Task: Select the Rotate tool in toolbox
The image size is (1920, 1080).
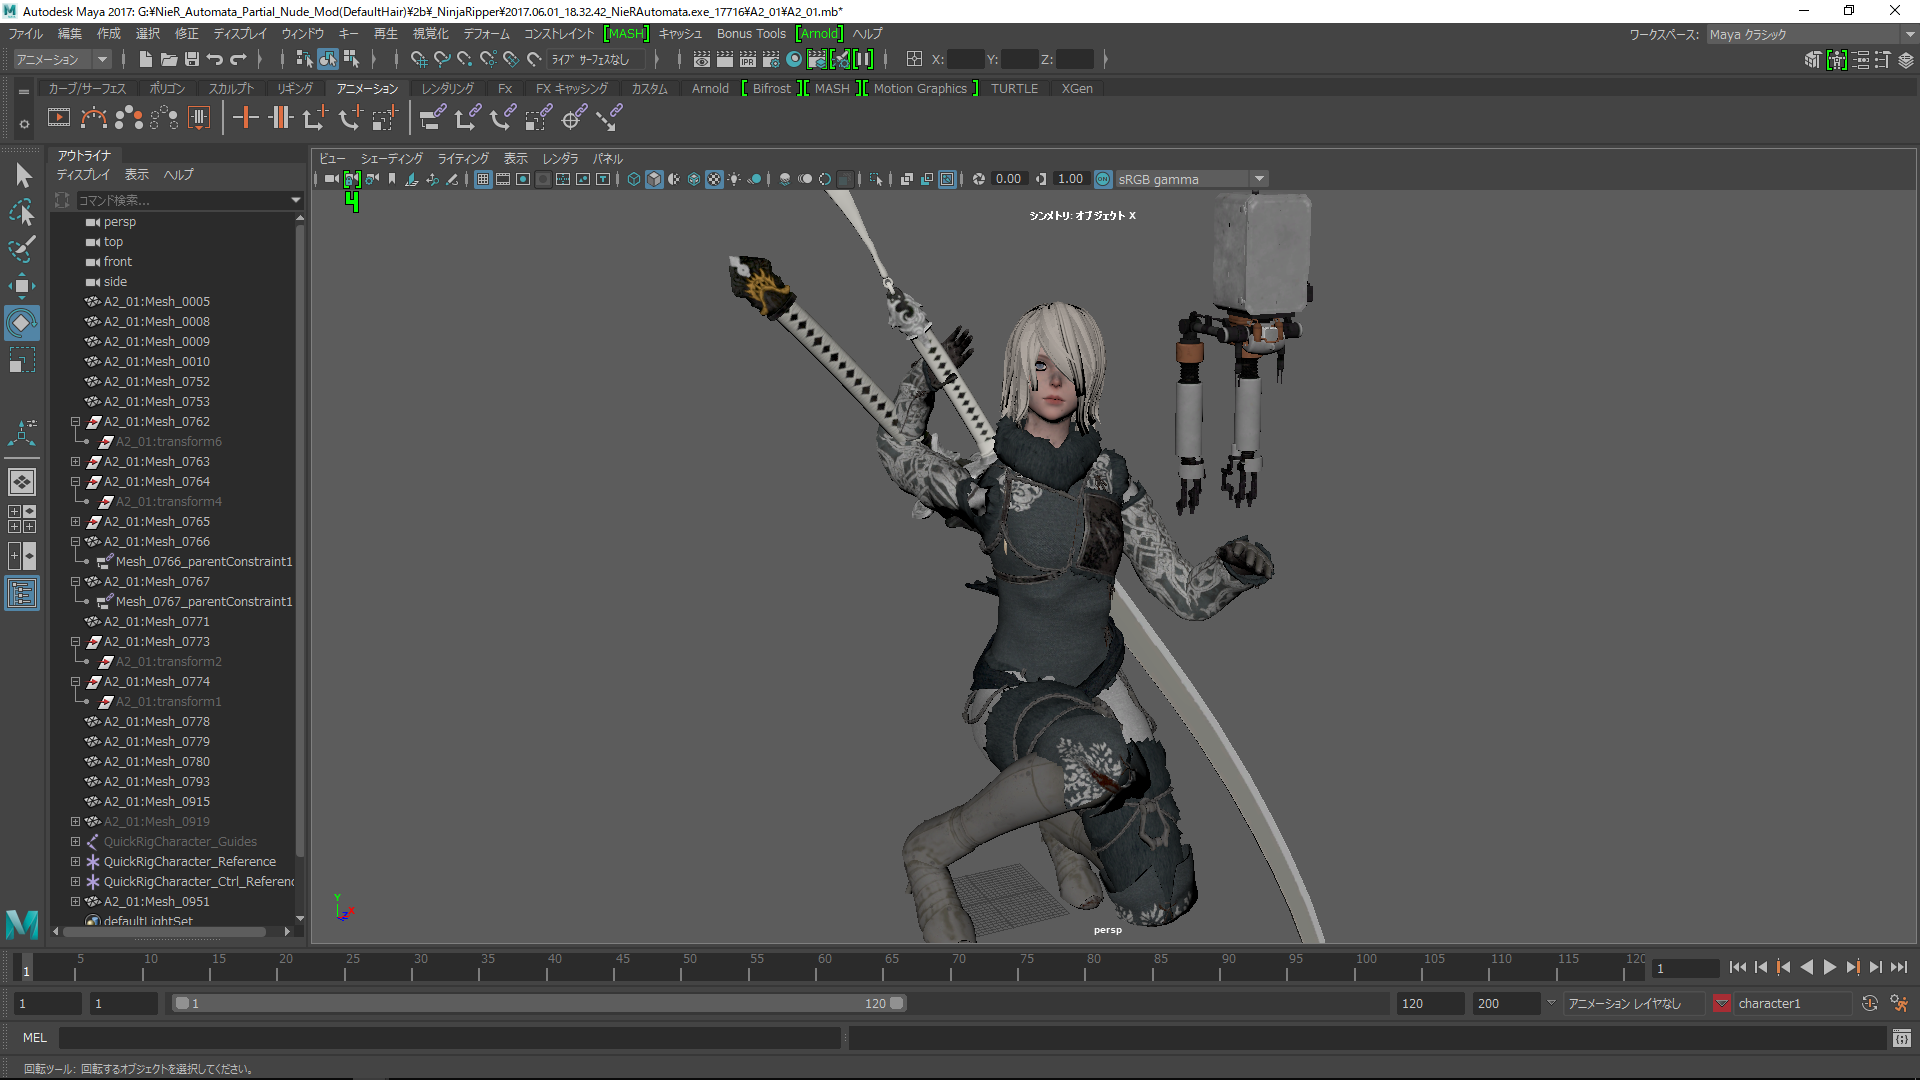Action: 21,323
